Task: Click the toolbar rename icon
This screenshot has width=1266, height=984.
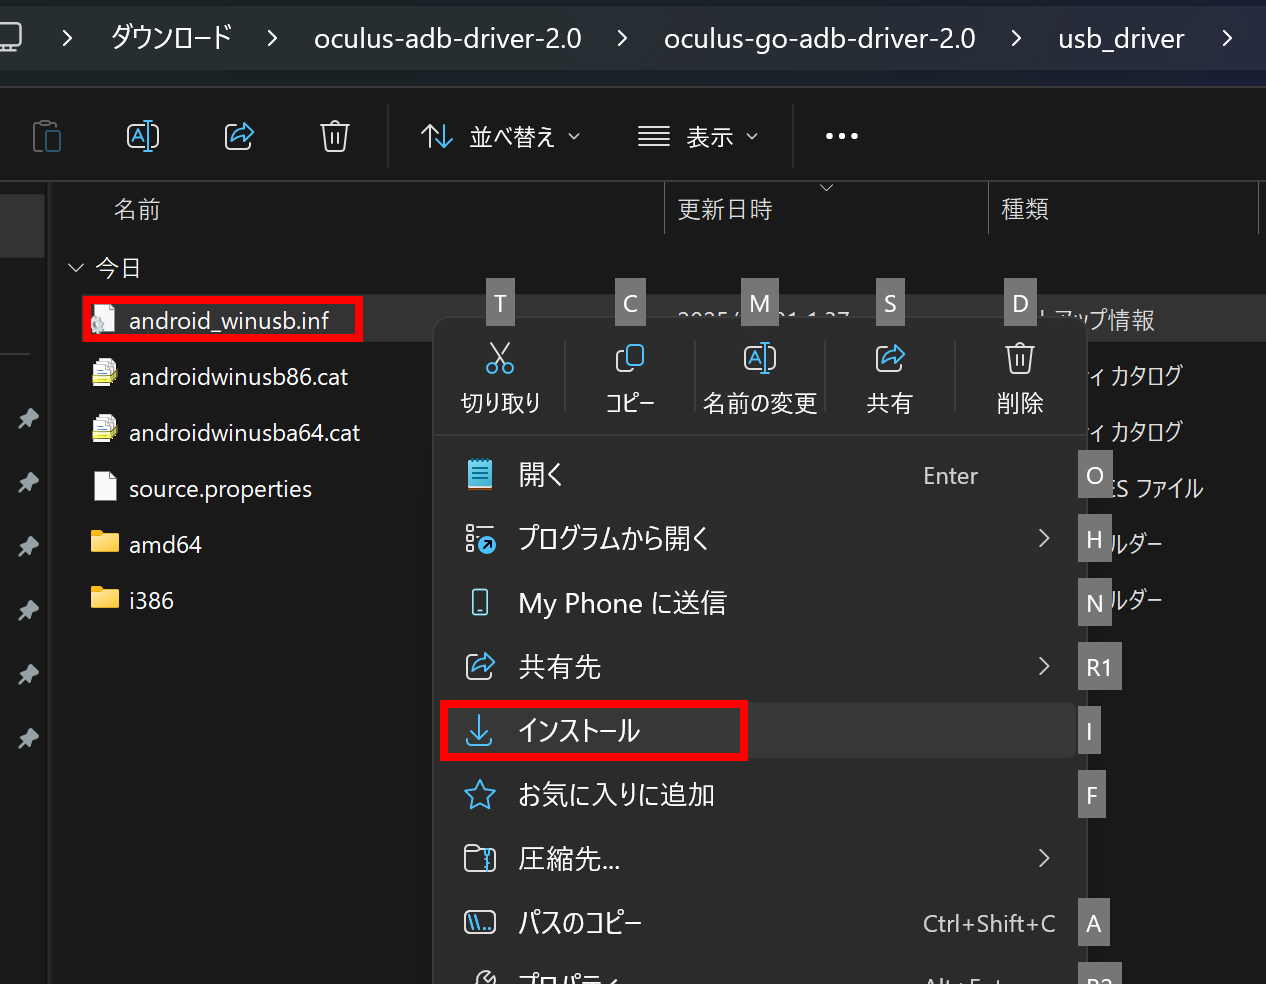Action: click(x=143, y=136)
